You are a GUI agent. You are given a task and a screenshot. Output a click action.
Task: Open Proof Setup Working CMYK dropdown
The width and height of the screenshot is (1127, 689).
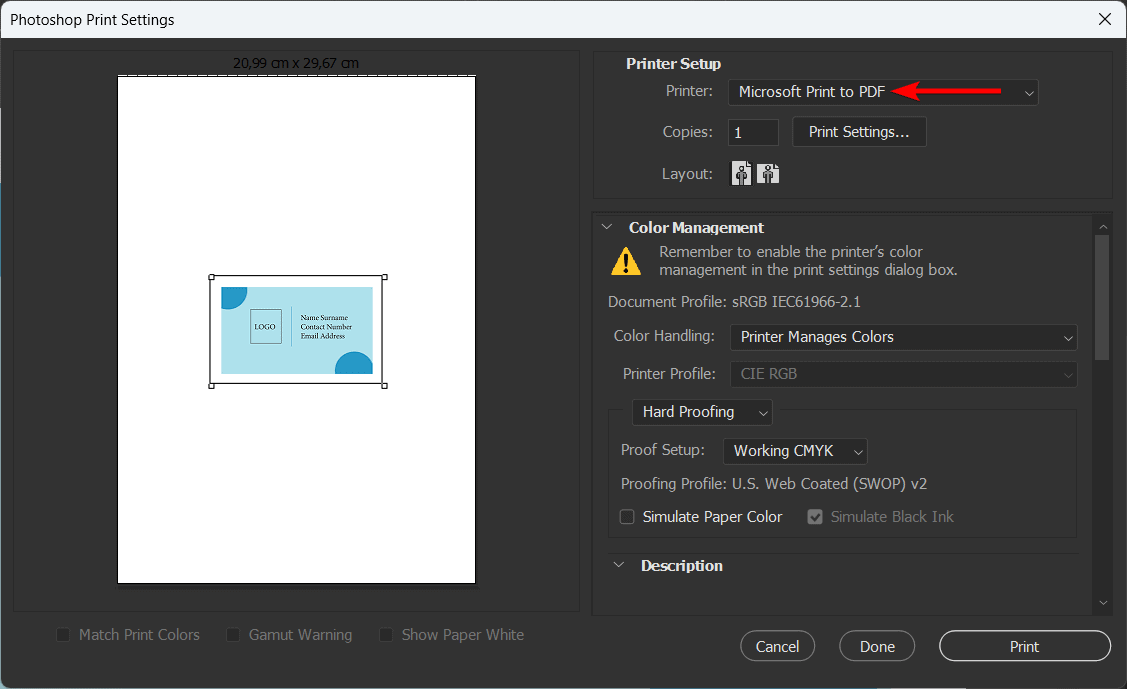click(795, 451)
